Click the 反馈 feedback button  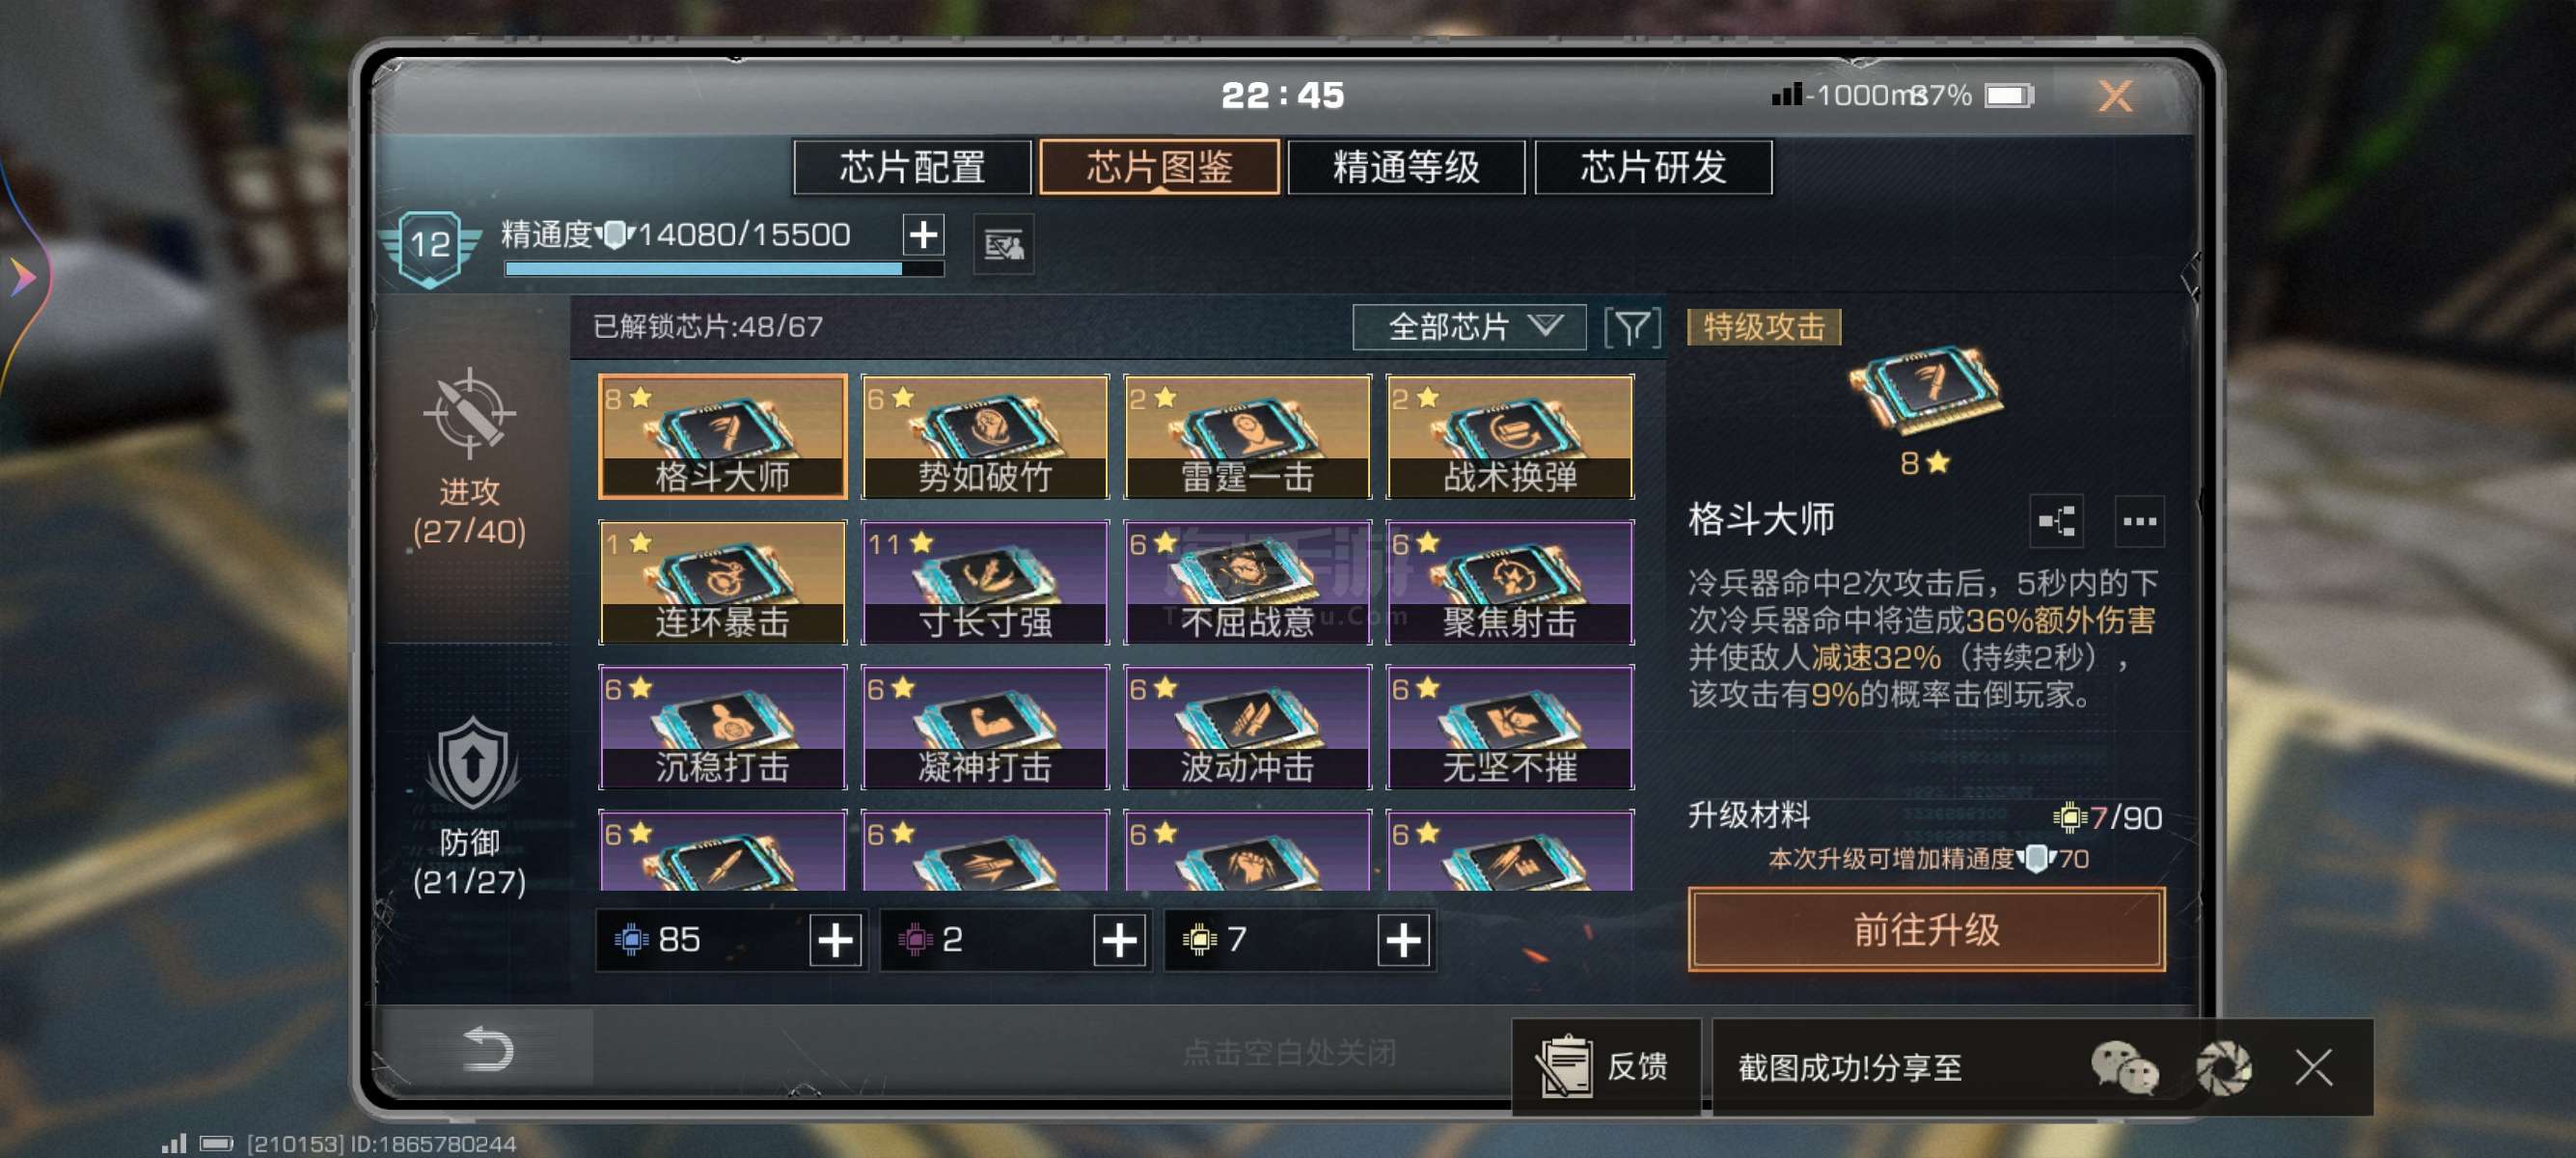tap(1605, 1066)
